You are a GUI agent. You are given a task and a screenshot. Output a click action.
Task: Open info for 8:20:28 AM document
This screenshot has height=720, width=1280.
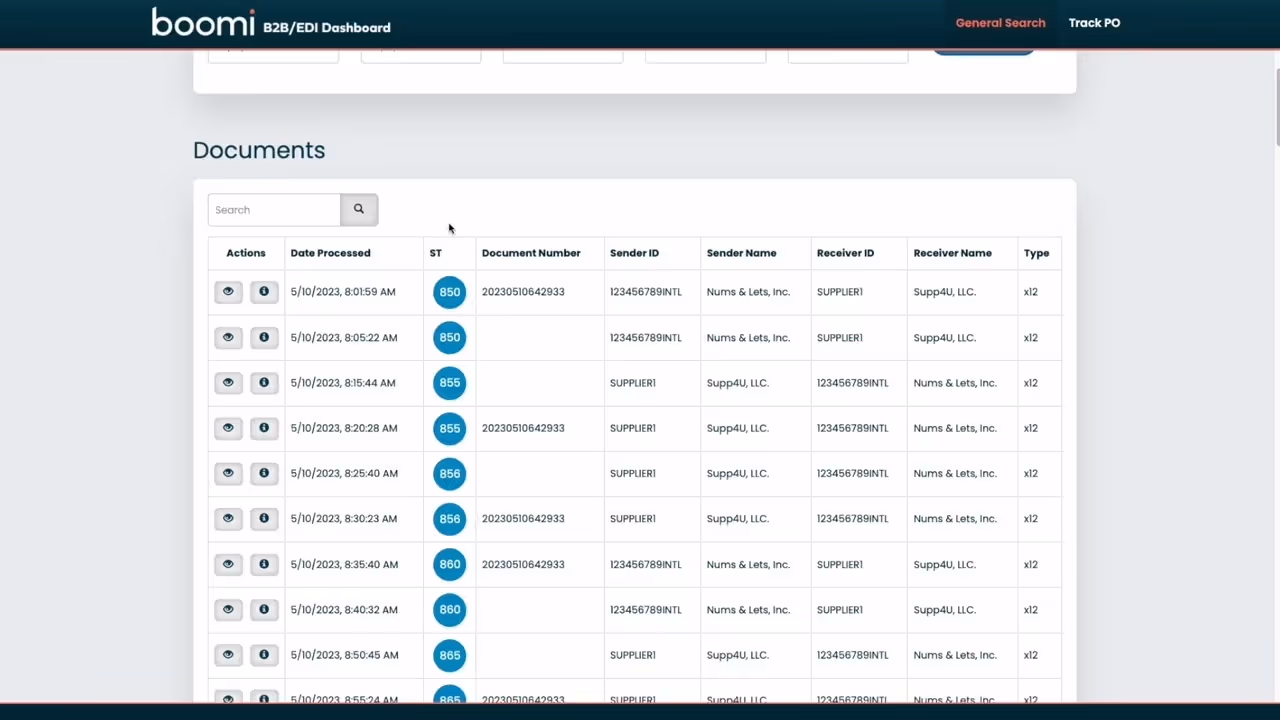click(x=264, y=428)
